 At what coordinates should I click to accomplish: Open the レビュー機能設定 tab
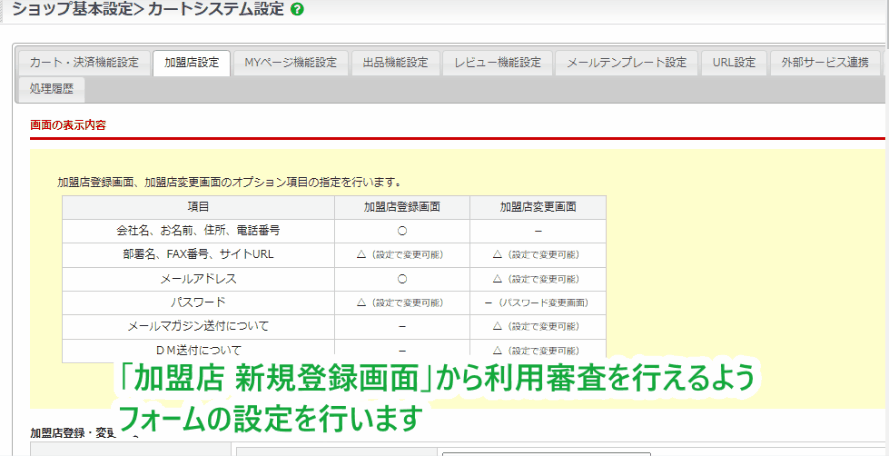point(497,62)
